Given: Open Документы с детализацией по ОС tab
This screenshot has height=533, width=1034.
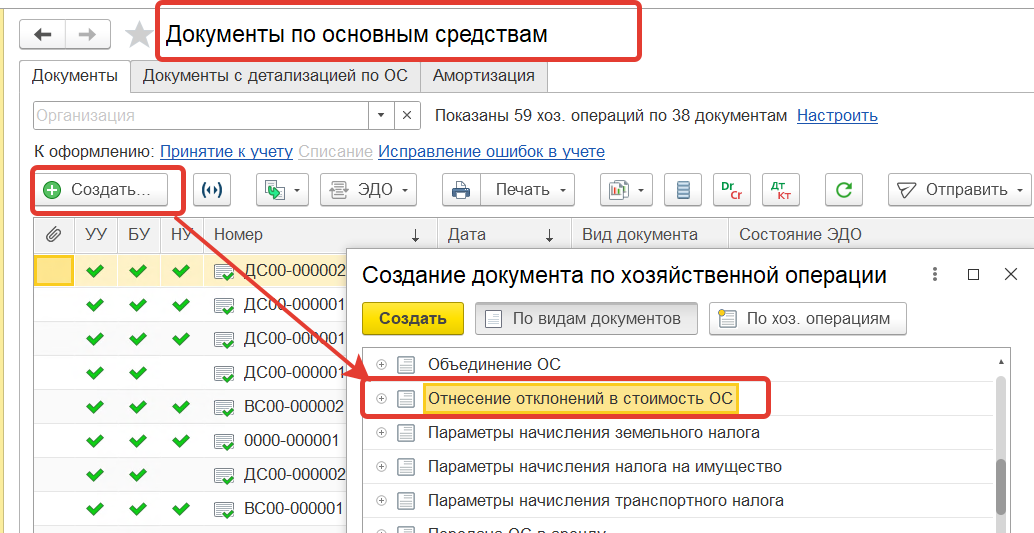Looking at the screenshot, I should [275, 76].
